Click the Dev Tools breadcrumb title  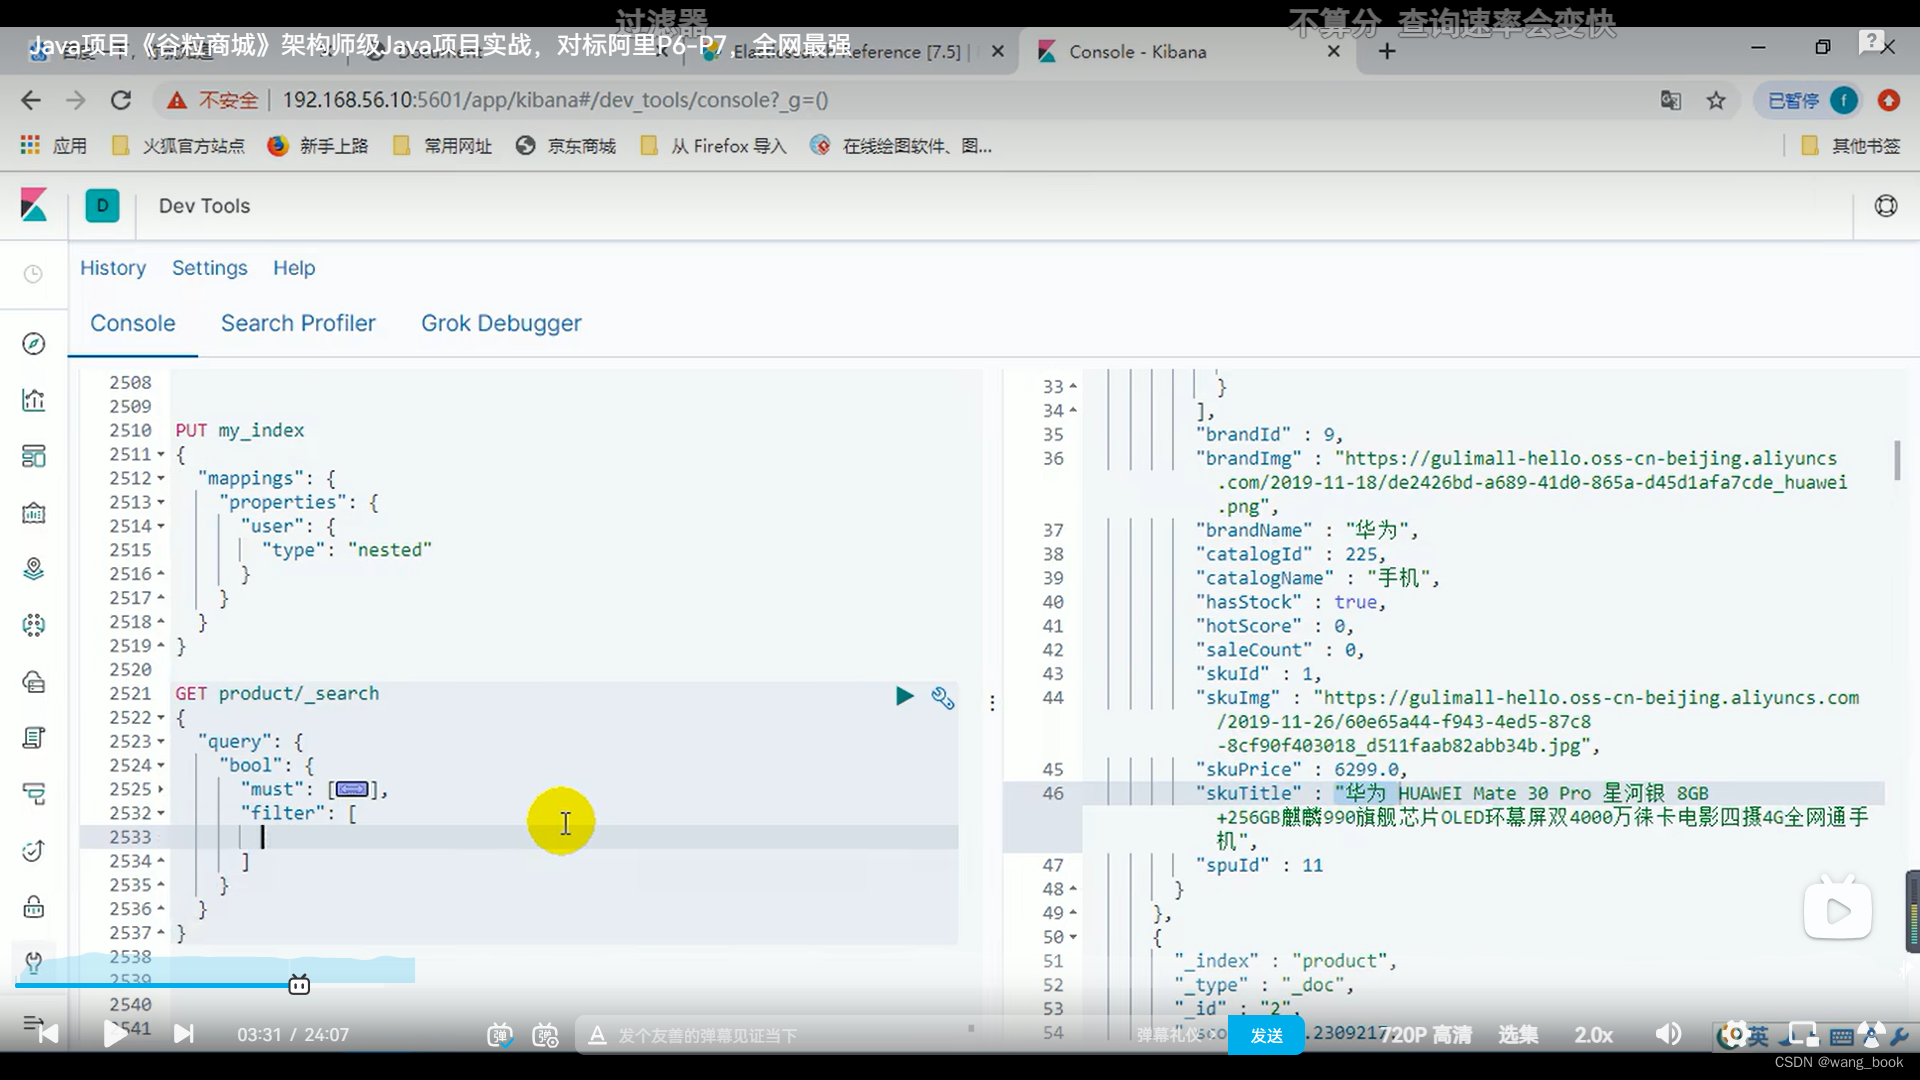click(204, 206)
